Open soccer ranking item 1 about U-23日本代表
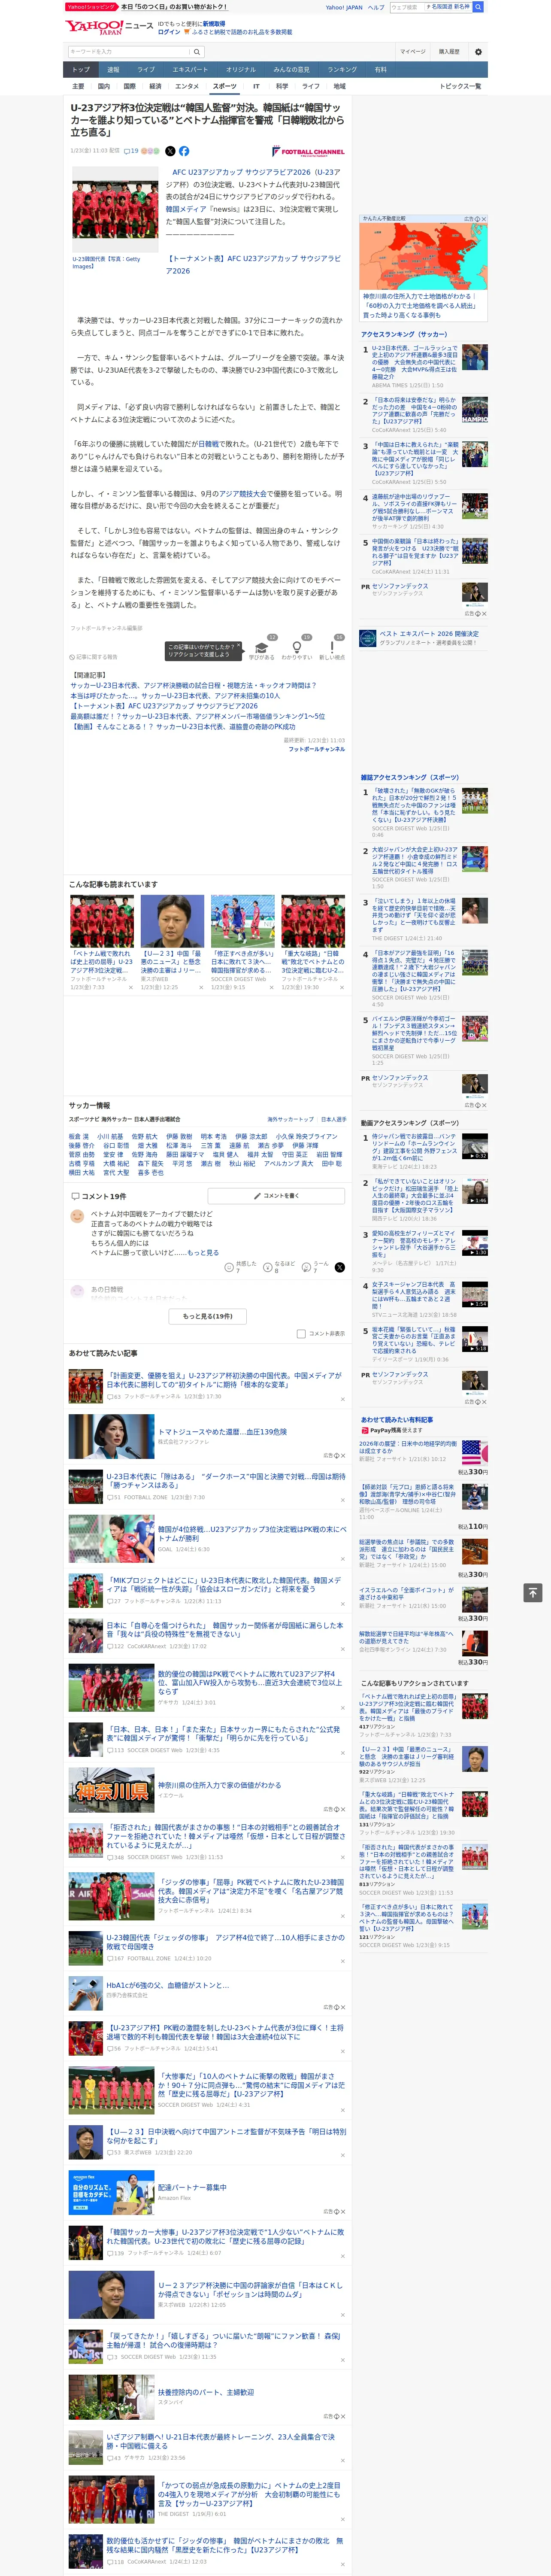The width and height of the screenshot is (551, 2576). 415,362
